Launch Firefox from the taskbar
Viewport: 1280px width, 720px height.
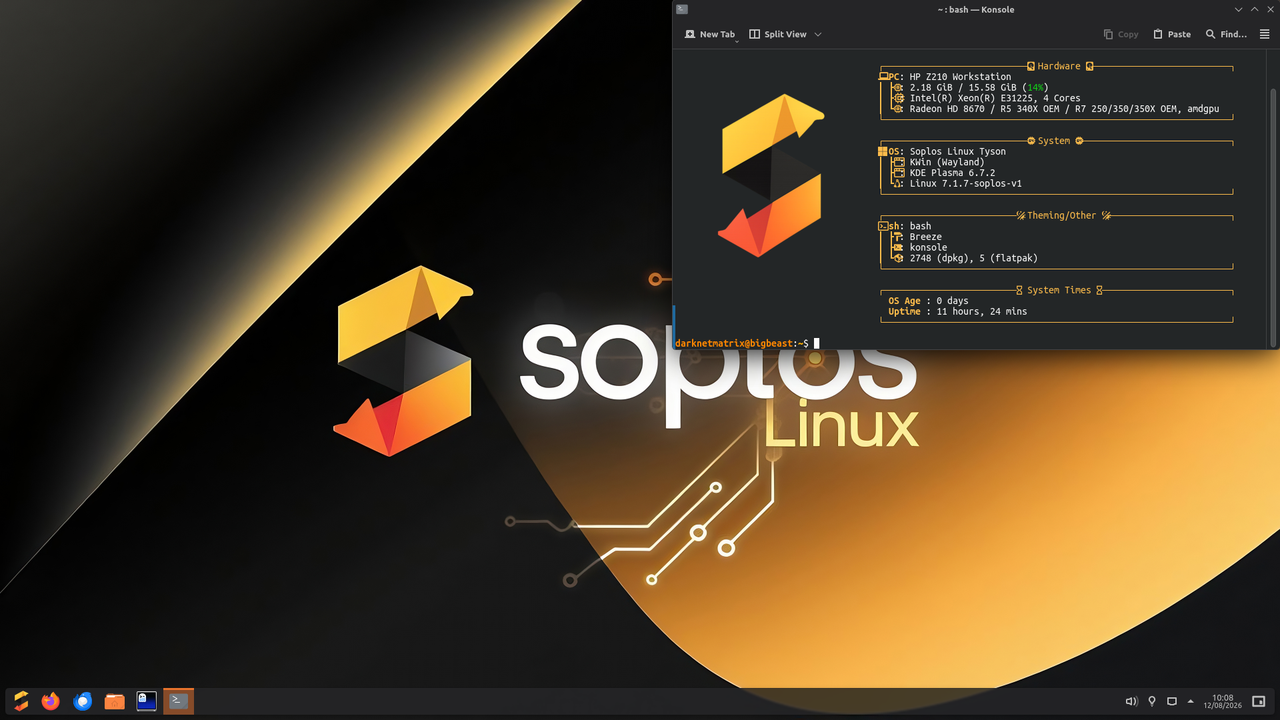click(51, 701)
